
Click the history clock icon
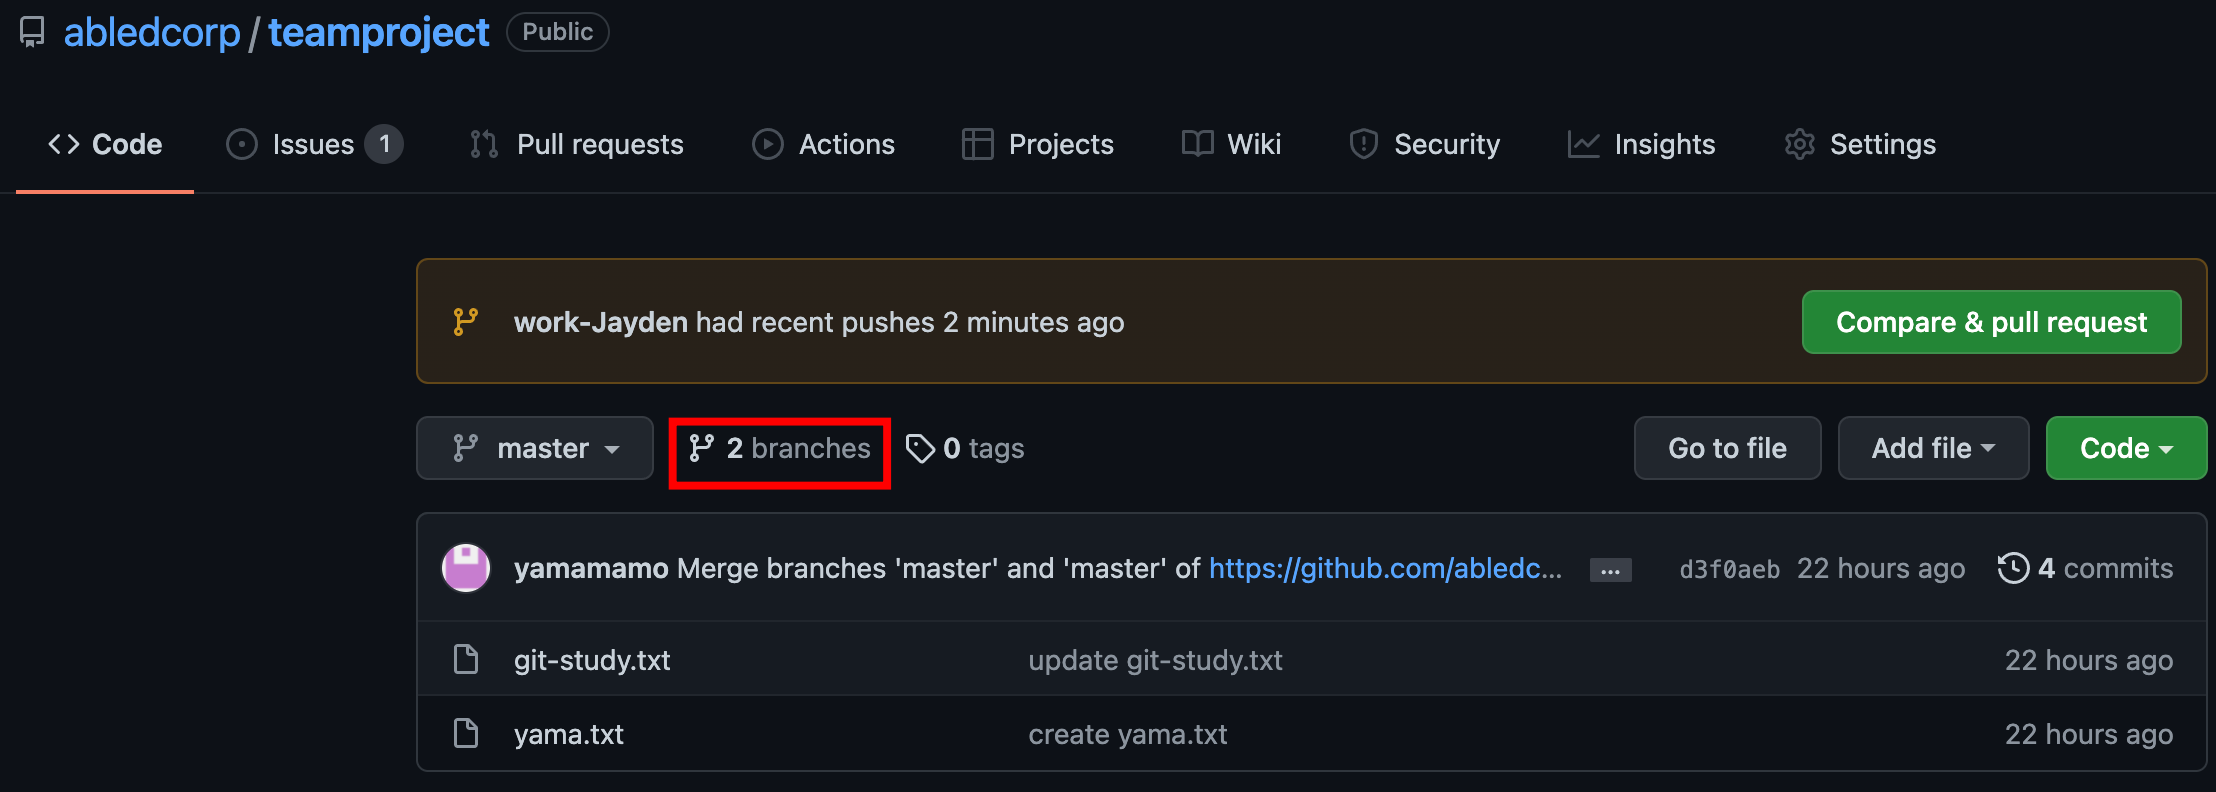point(2013,568)
